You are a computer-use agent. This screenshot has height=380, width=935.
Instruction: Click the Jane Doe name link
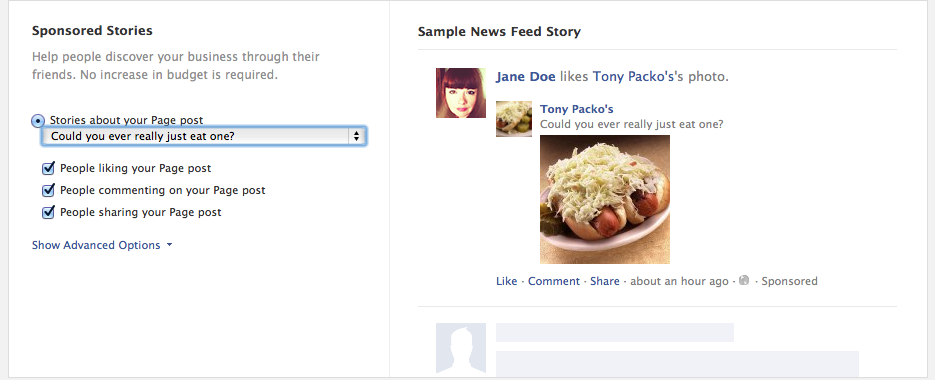[525, 76]
